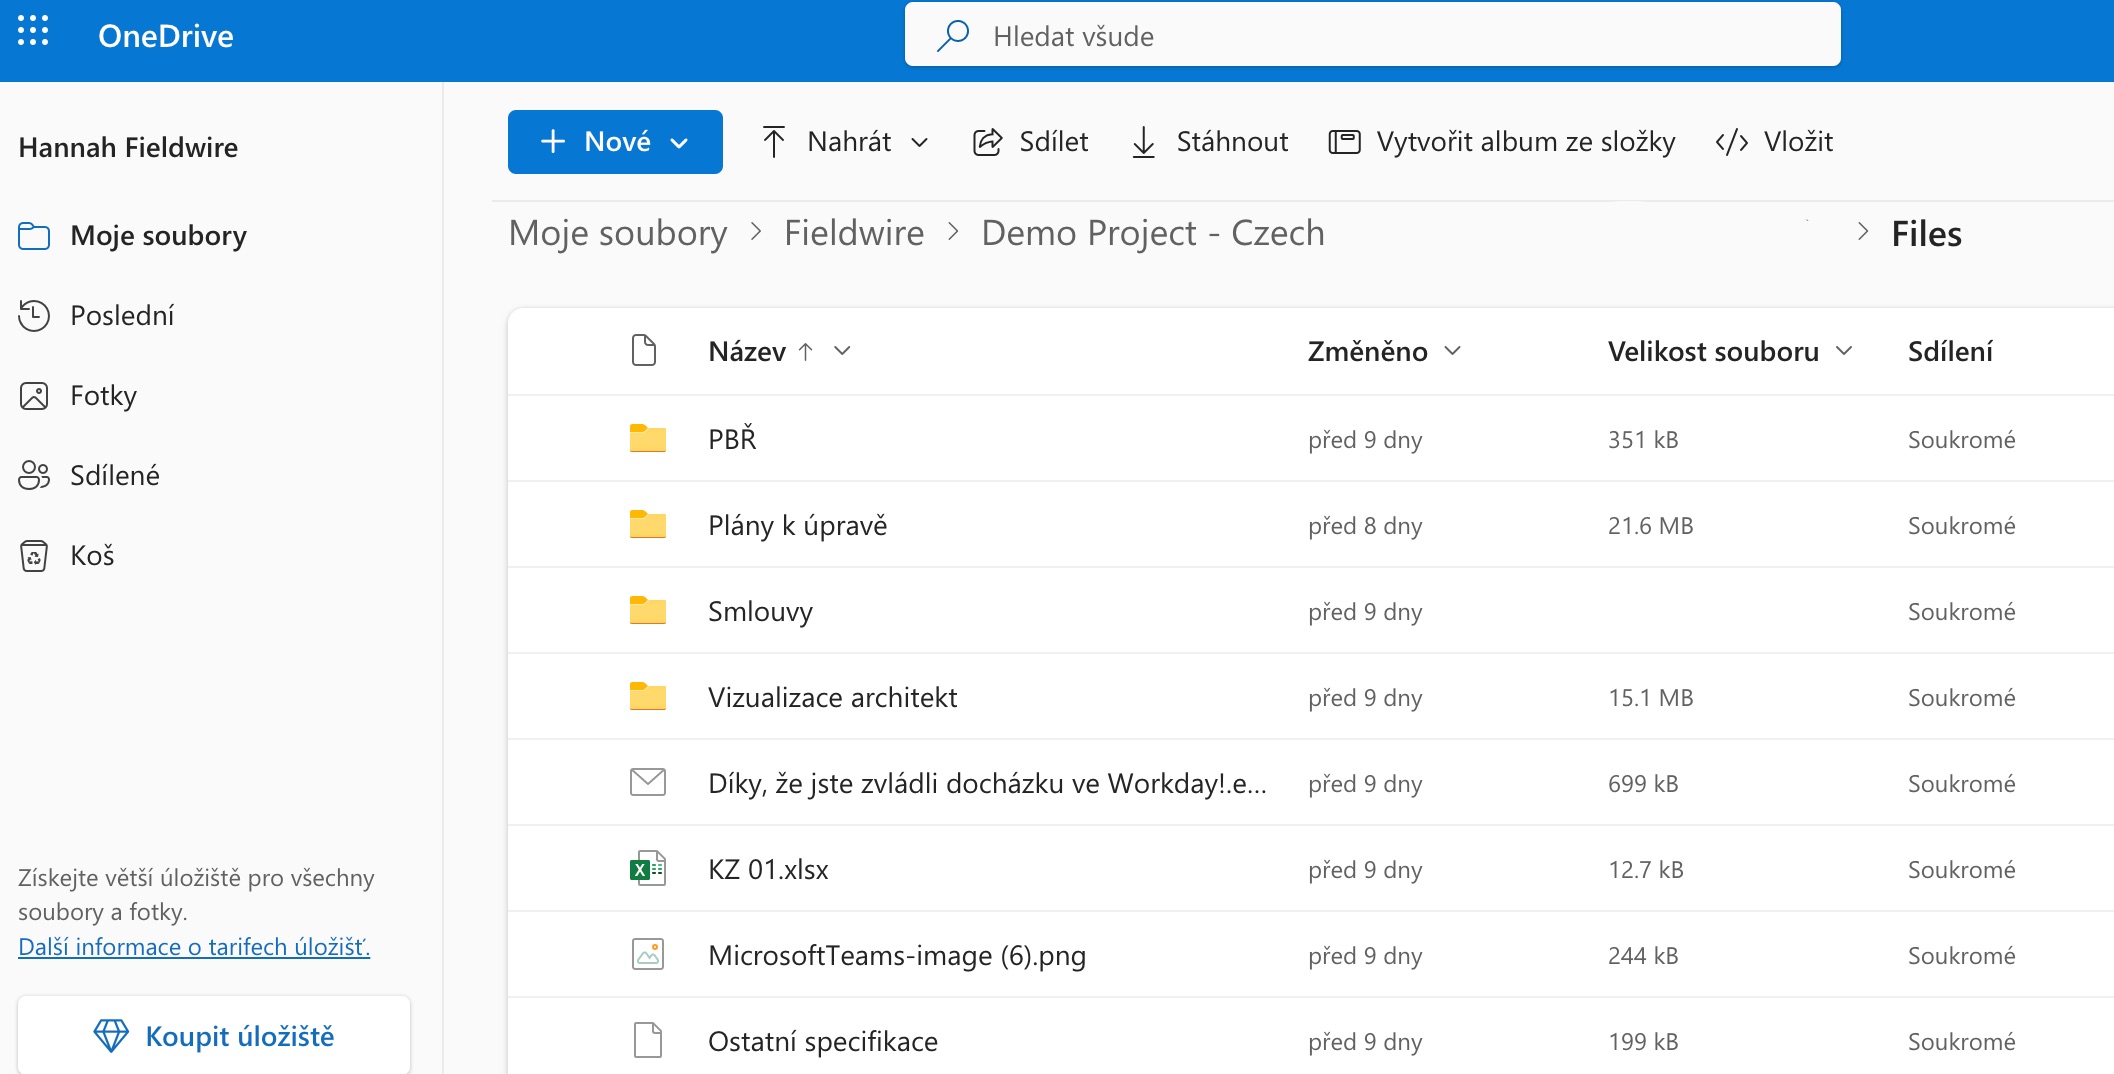Click the Koš recycle bin icon

[x=34, y=555]
